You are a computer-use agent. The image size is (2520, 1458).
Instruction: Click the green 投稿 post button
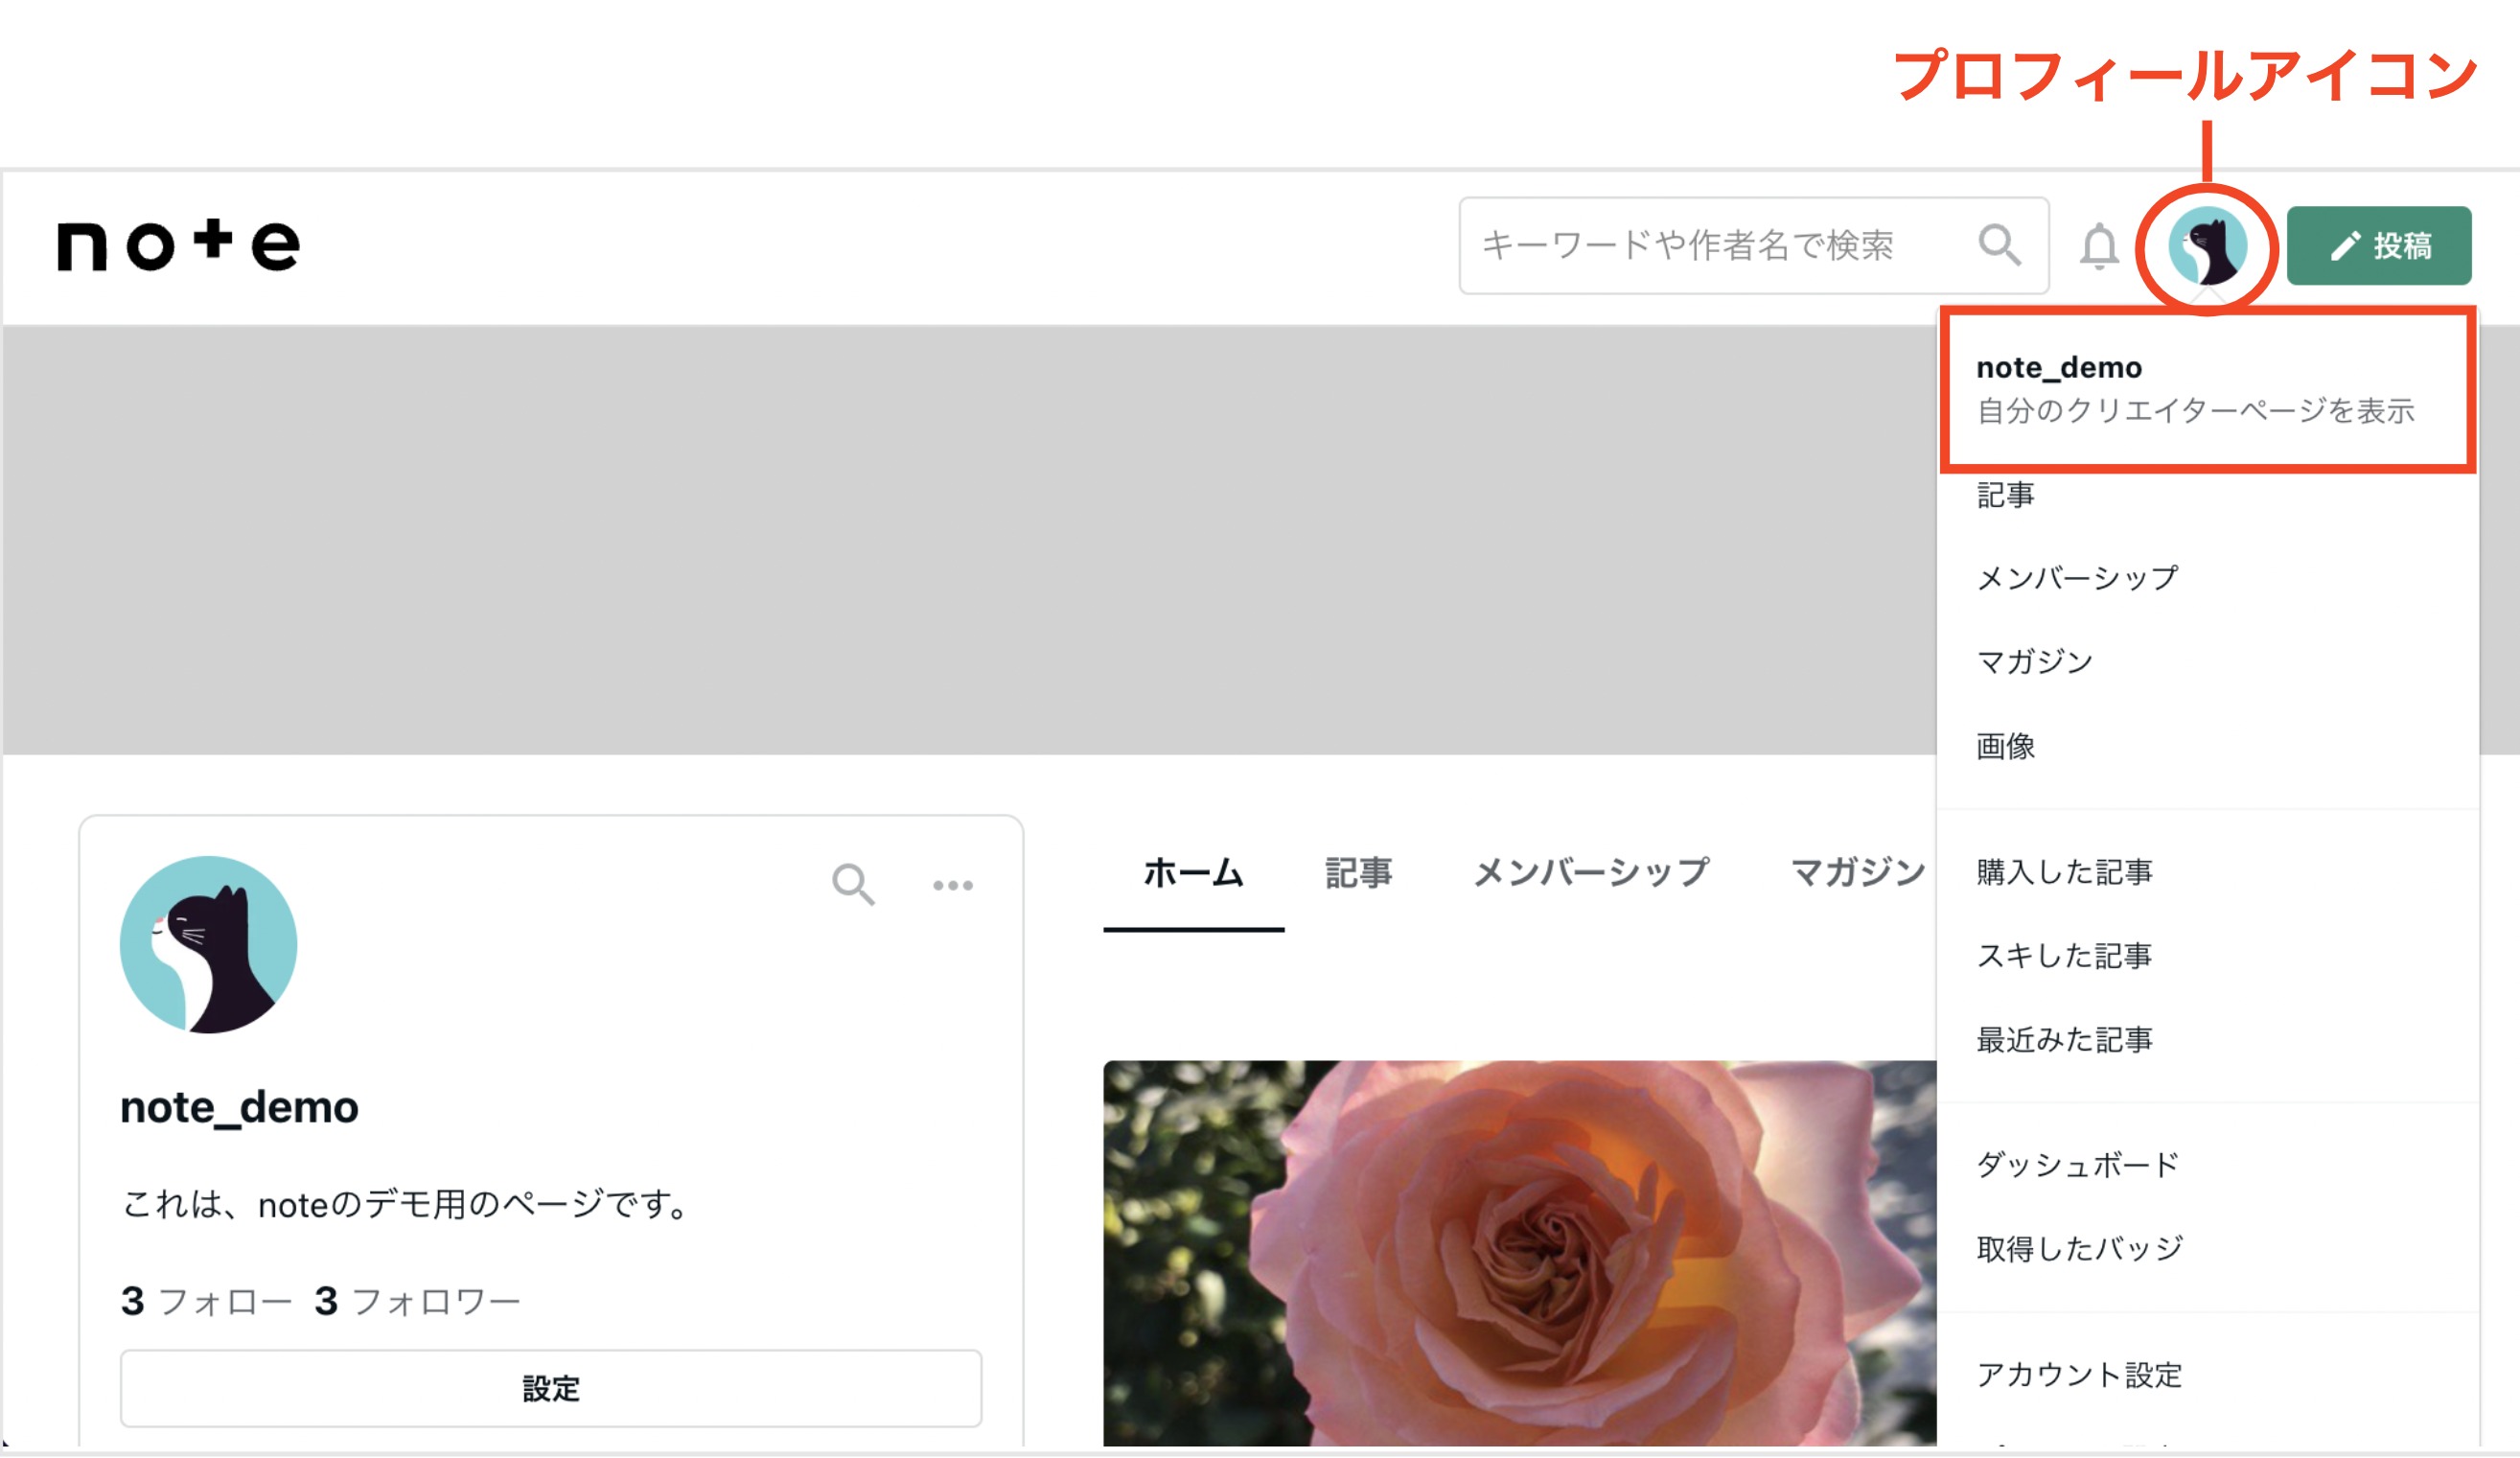(x=2378, y=246)
